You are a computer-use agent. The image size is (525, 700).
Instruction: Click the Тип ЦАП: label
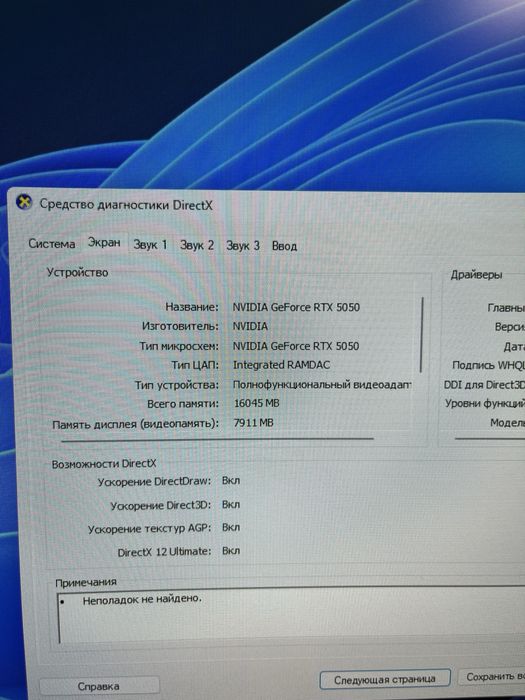(195, 365)
